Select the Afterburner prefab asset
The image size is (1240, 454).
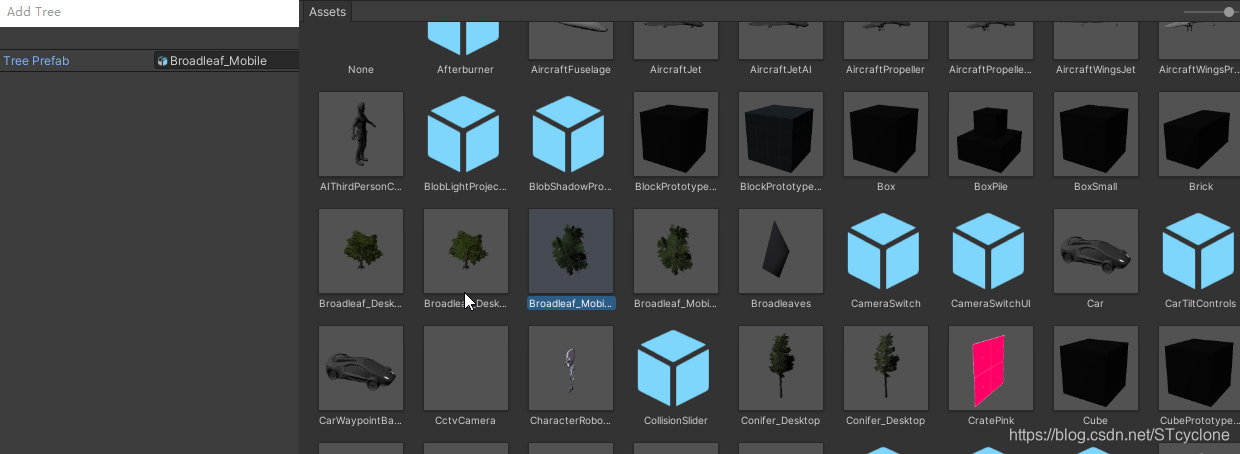point(465,40)
